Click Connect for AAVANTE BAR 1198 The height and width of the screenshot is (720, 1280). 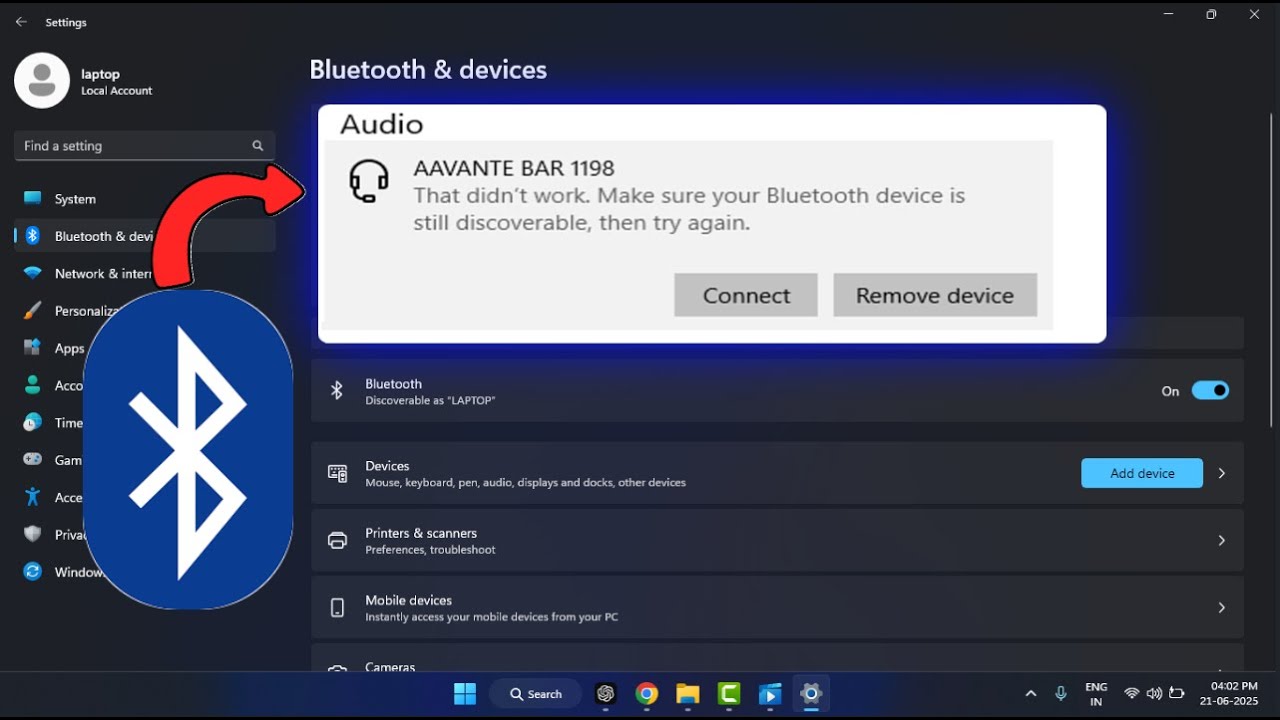(x=746, y=295)
